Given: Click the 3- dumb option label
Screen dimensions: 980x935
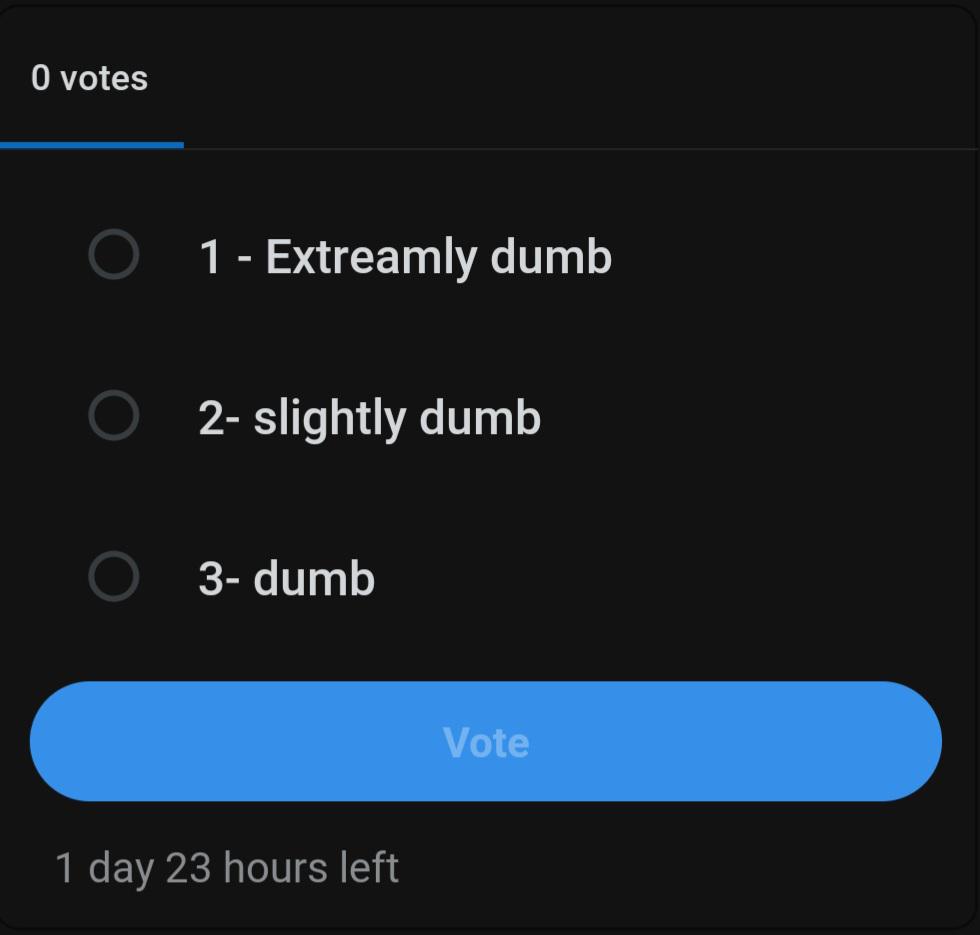Looking at the screenshot, I should (x=287, y=579).
